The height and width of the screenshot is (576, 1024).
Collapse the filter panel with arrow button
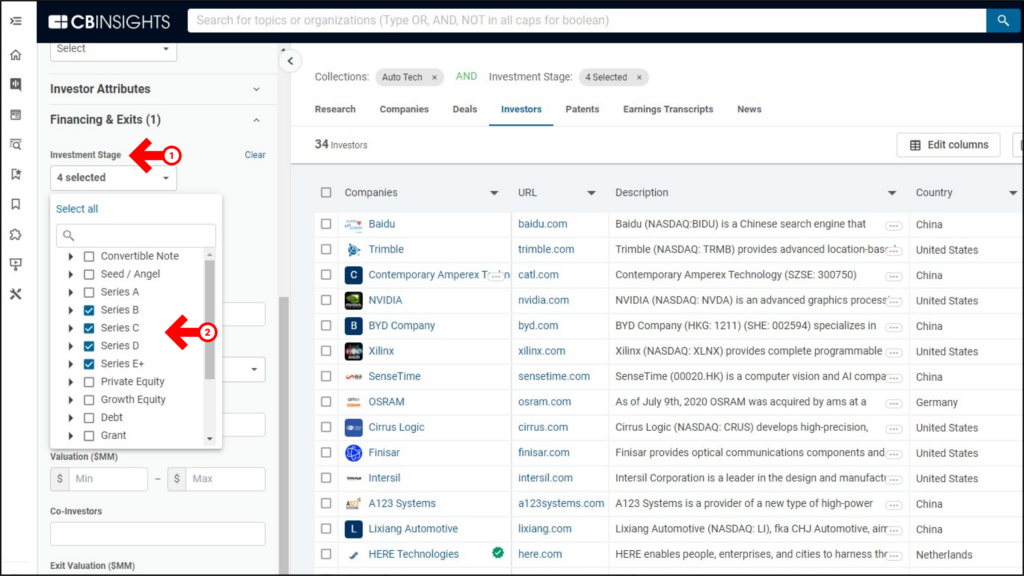(290, 61)
